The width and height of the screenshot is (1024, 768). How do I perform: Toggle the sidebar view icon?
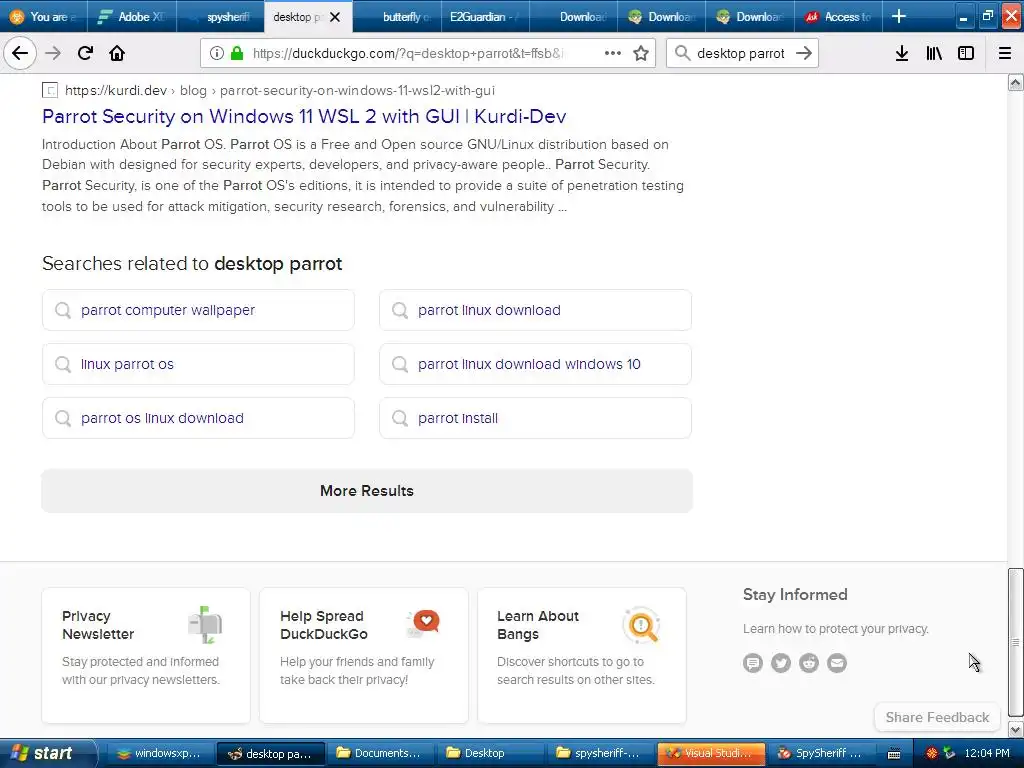coord(966,53)
